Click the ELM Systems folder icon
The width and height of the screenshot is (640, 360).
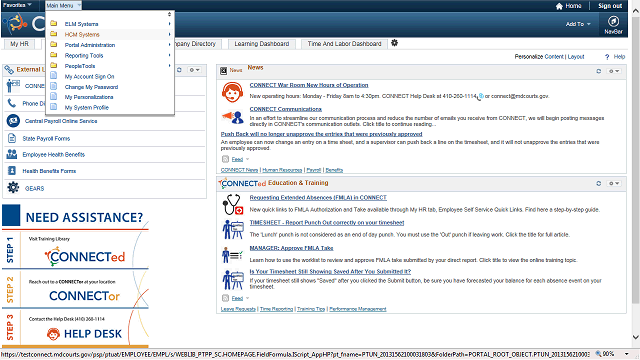53,24
